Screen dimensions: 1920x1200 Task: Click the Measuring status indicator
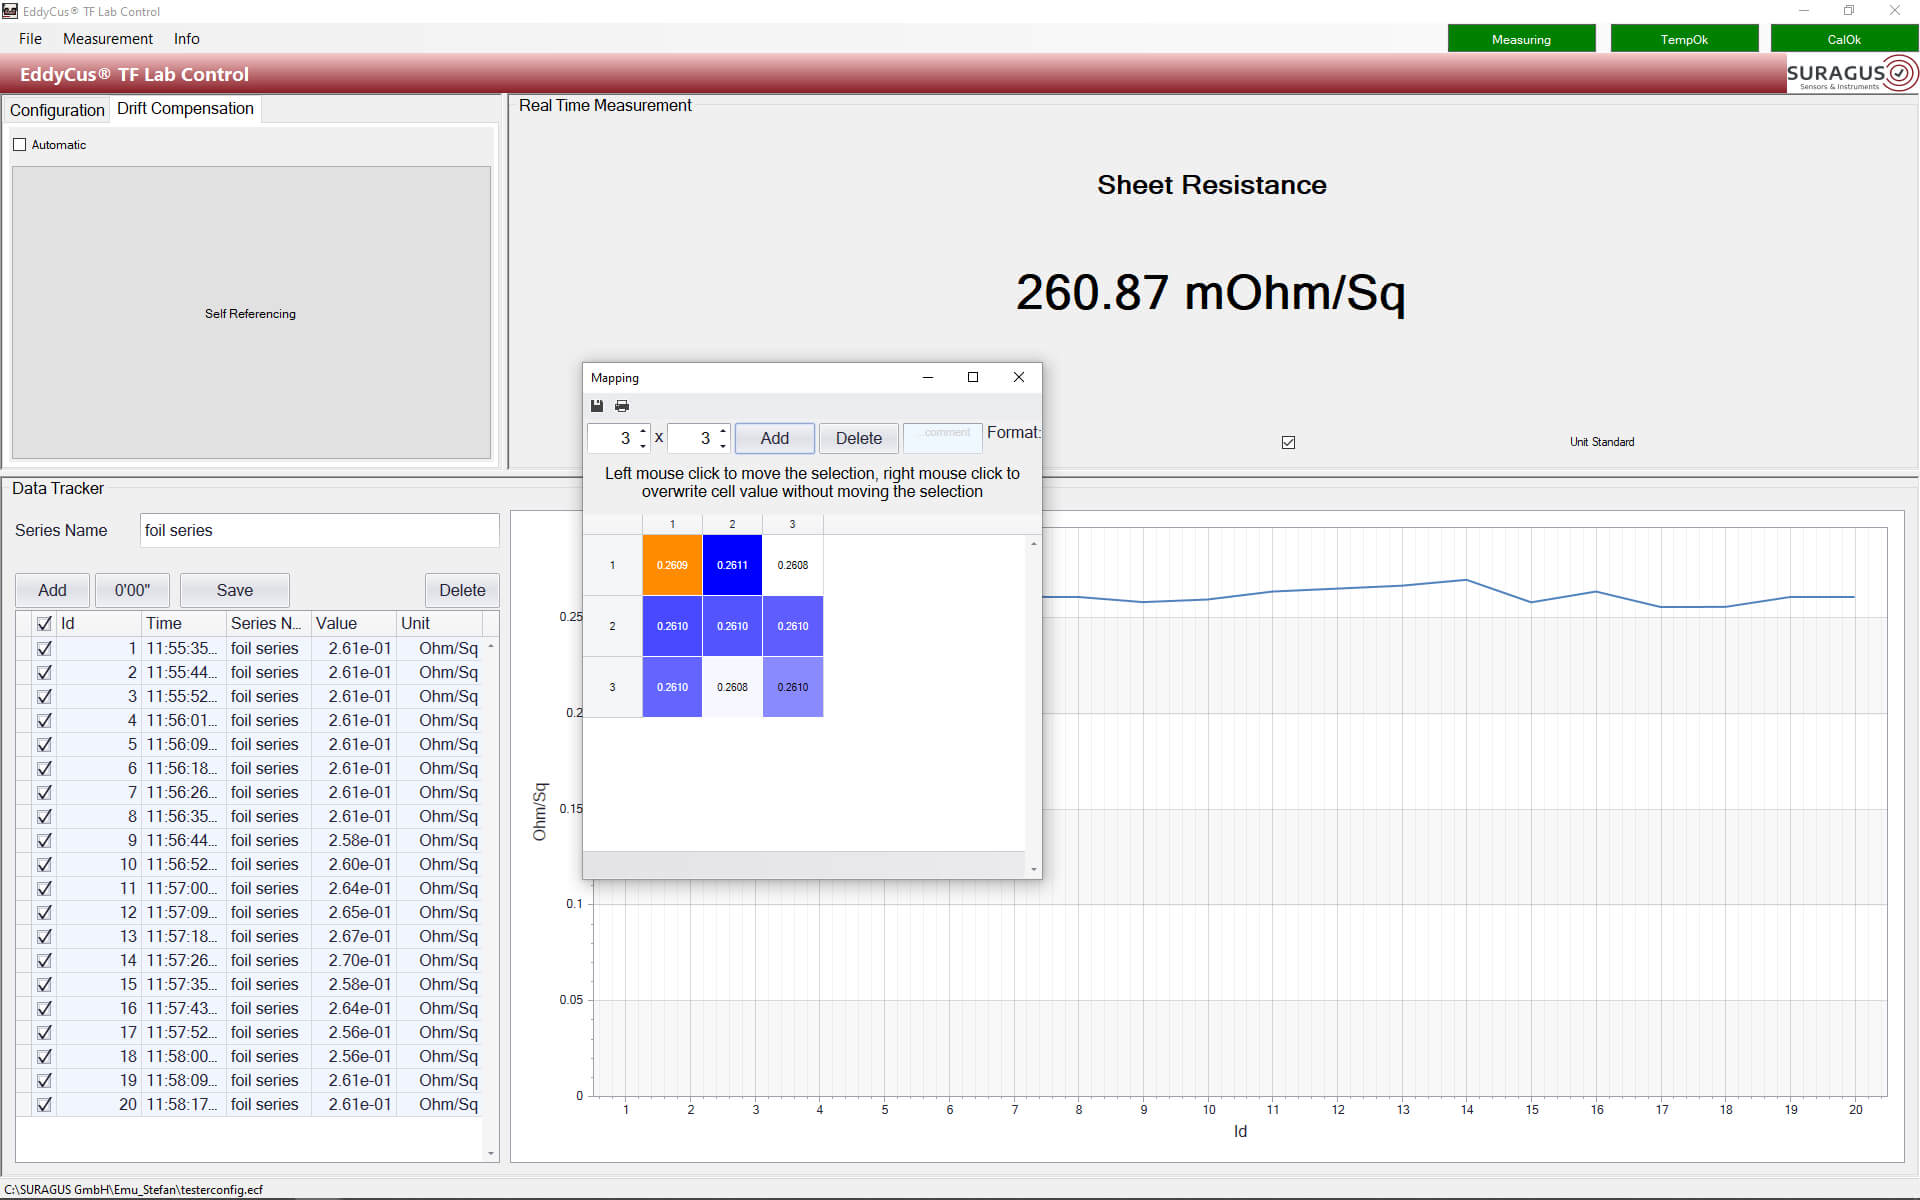[1521, 39]
